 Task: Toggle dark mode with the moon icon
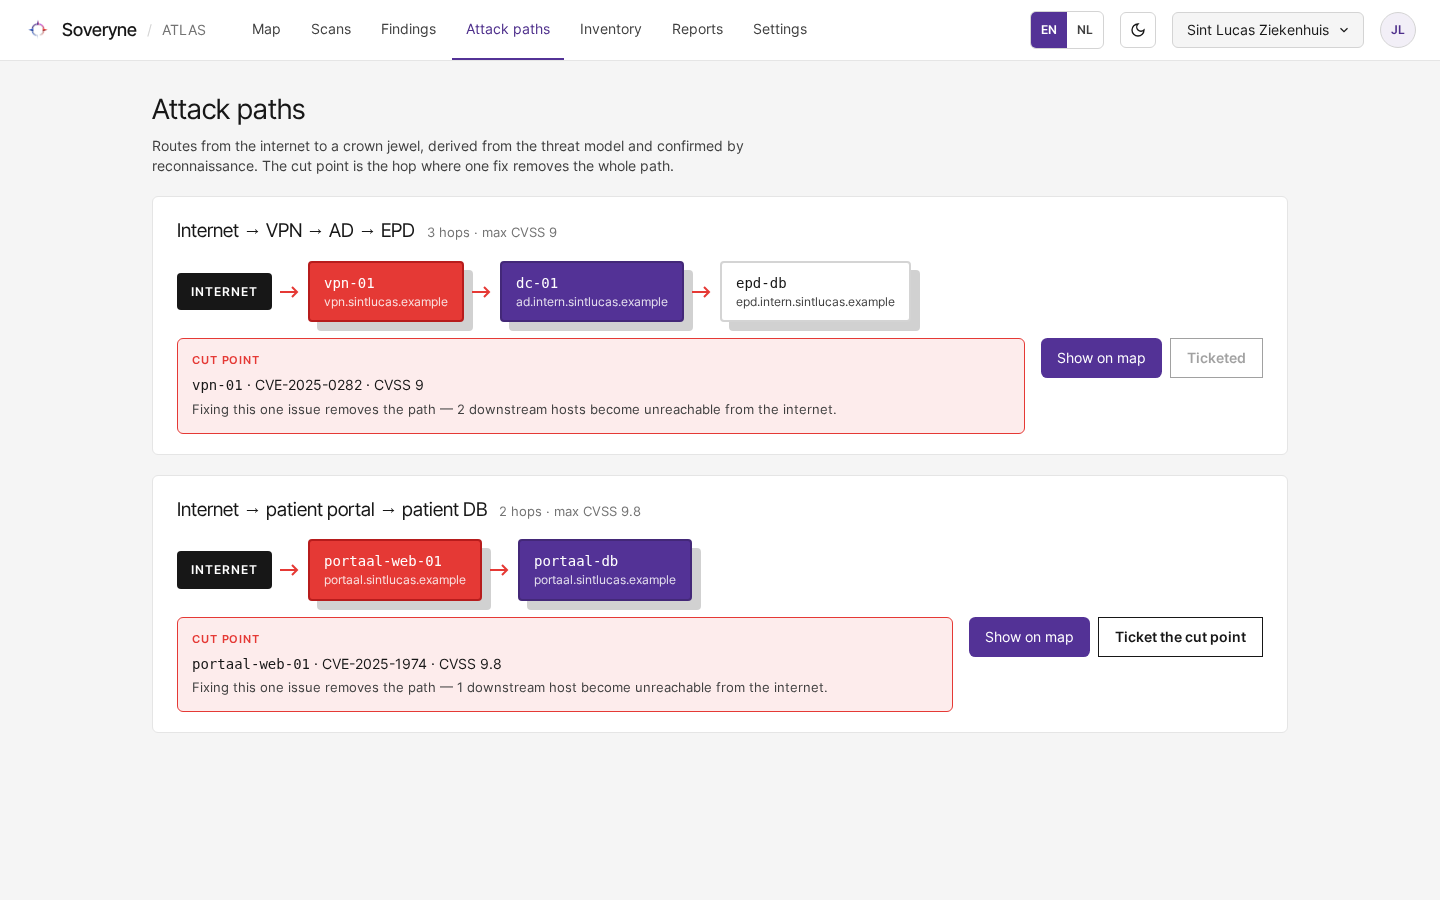click(1138, 30)
